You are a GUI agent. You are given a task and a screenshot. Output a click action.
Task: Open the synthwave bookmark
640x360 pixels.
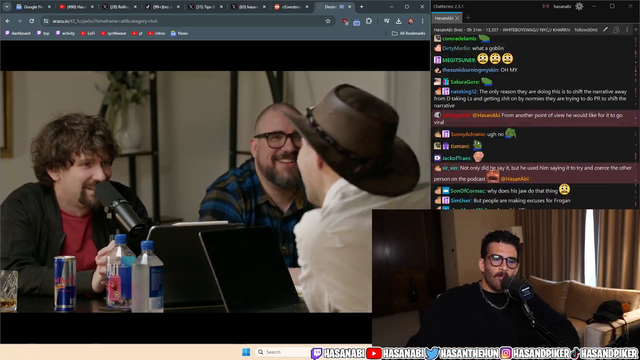point(113,33)
